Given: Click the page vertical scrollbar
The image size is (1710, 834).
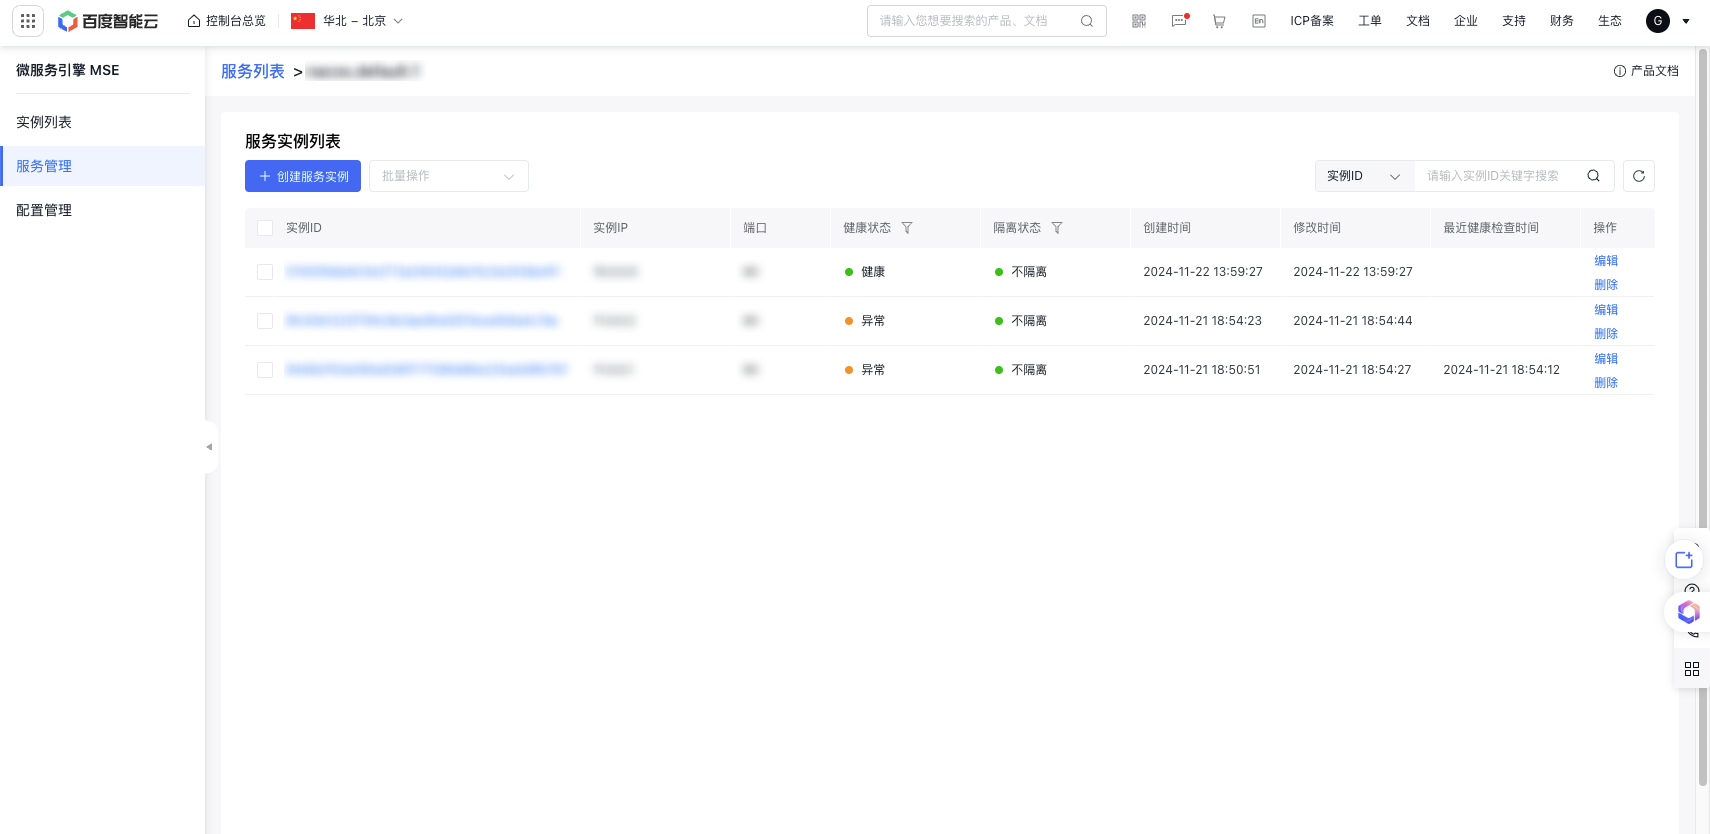Looking at the screenshot, I should (x=1703, y=418).
